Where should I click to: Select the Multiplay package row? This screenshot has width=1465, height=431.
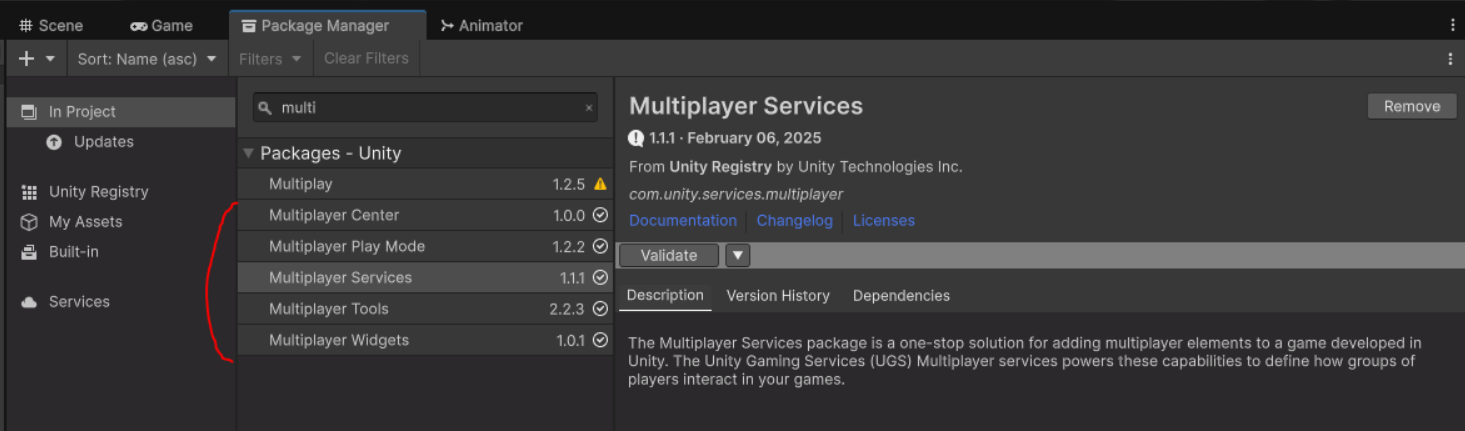(x=425, y=184)
